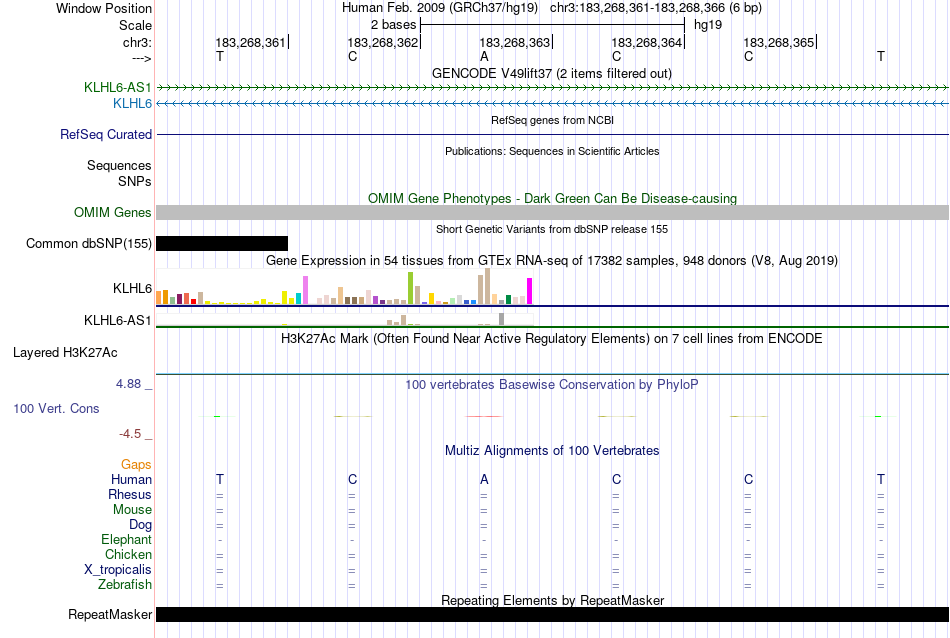Click the black KLHL6 GTEx expression label
Image resolution: width=950 pixels, height=638 pixels.
(132, 288)
